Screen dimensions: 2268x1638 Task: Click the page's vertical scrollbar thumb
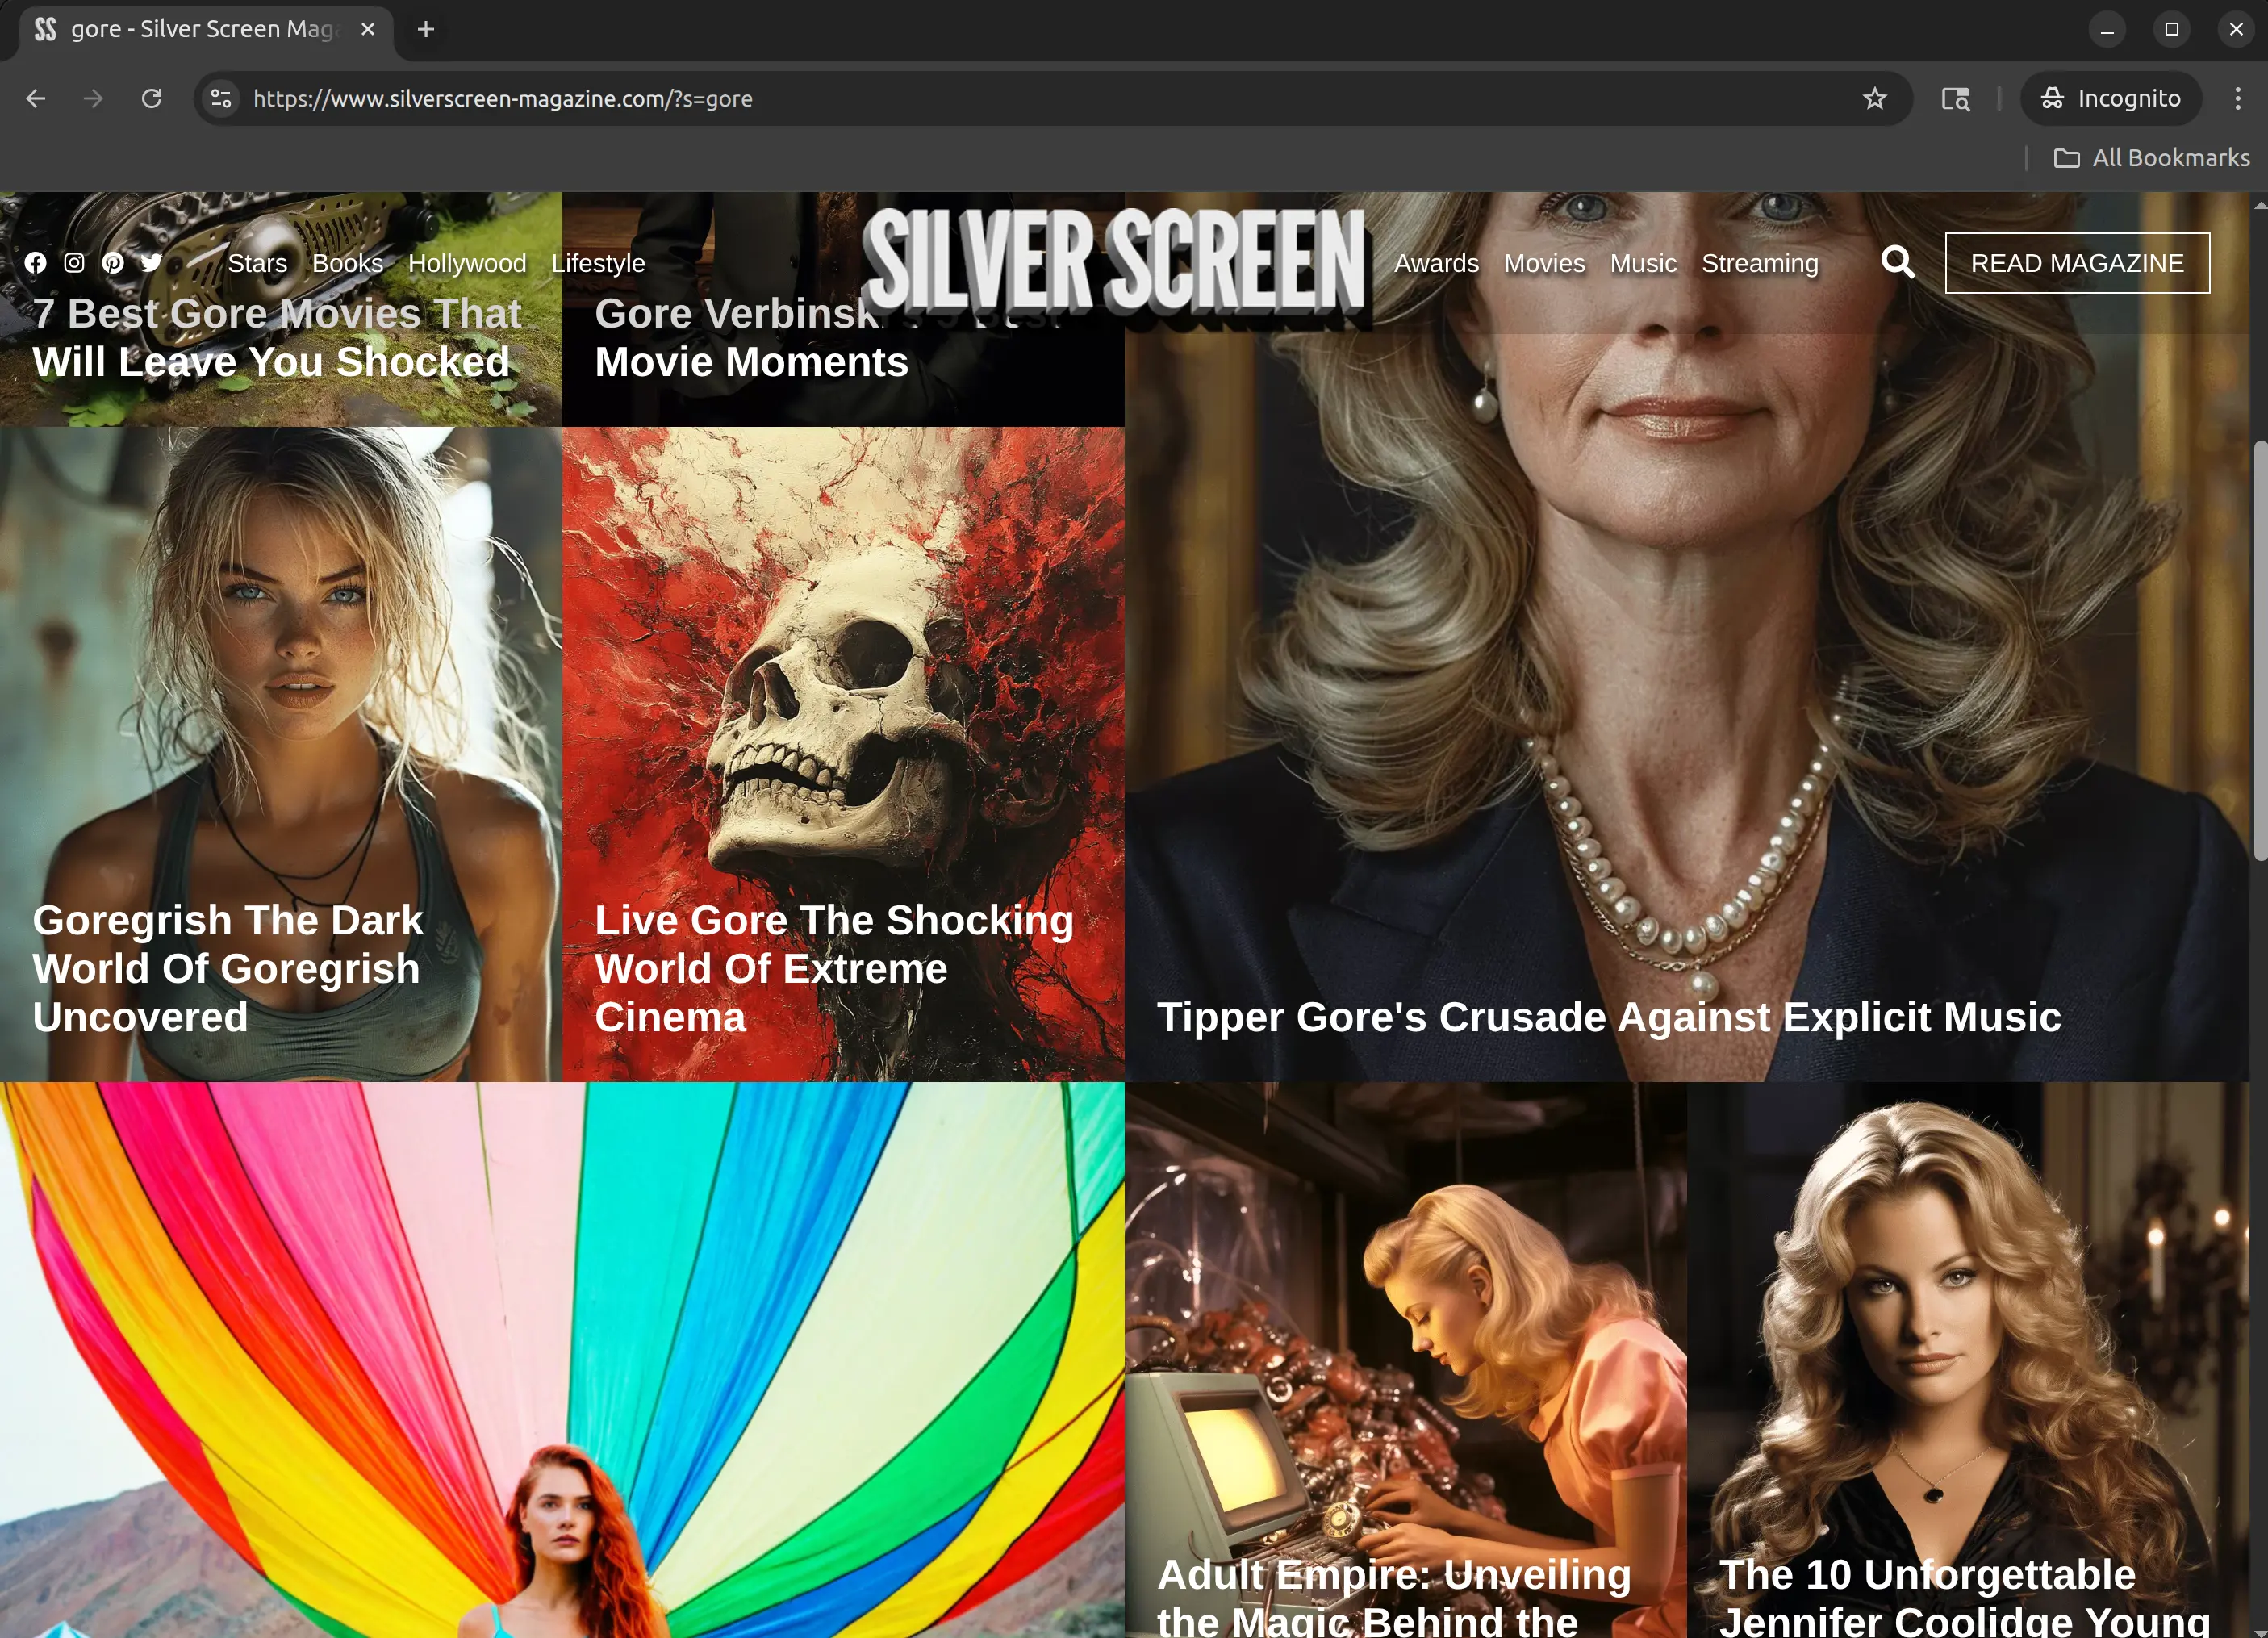tap(2259, 650)
